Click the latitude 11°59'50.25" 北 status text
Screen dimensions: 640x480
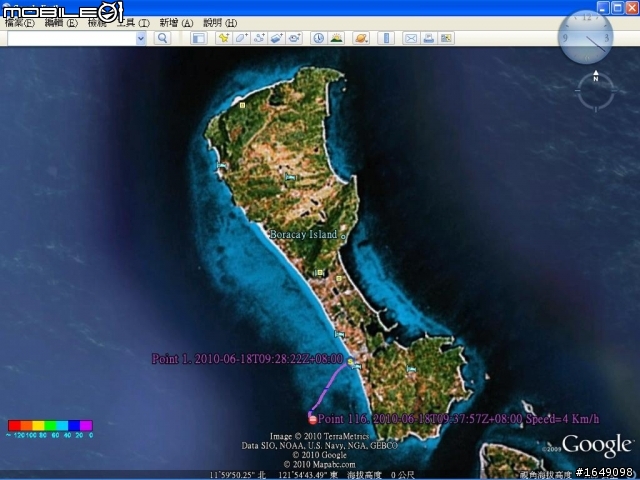(237, 475)
